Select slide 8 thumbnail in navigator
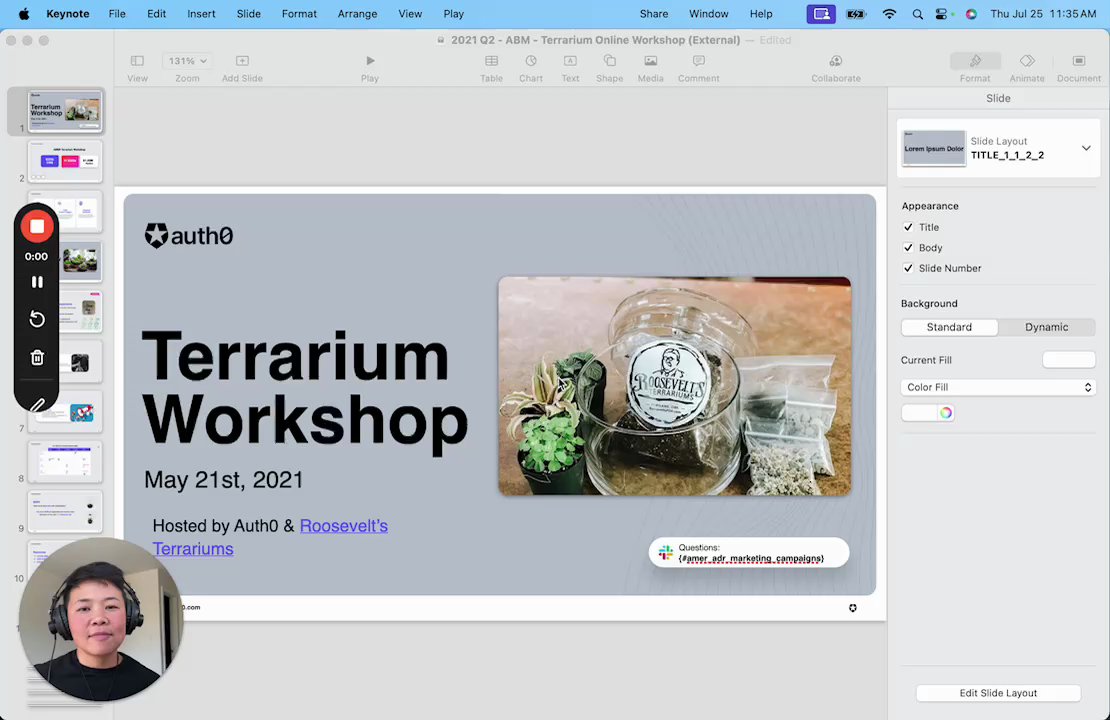 pyautogui.click(x=65, y=462)
